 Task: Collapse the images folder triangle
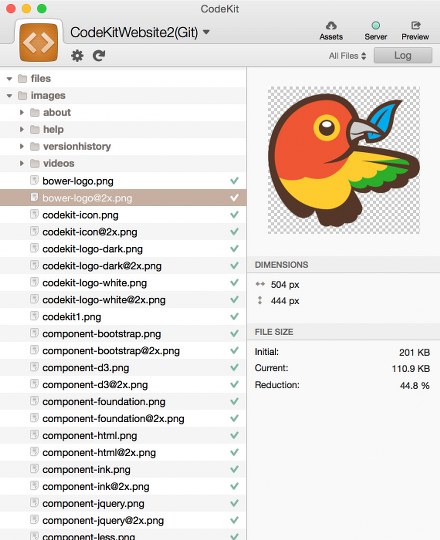click(x=9, y=96)
